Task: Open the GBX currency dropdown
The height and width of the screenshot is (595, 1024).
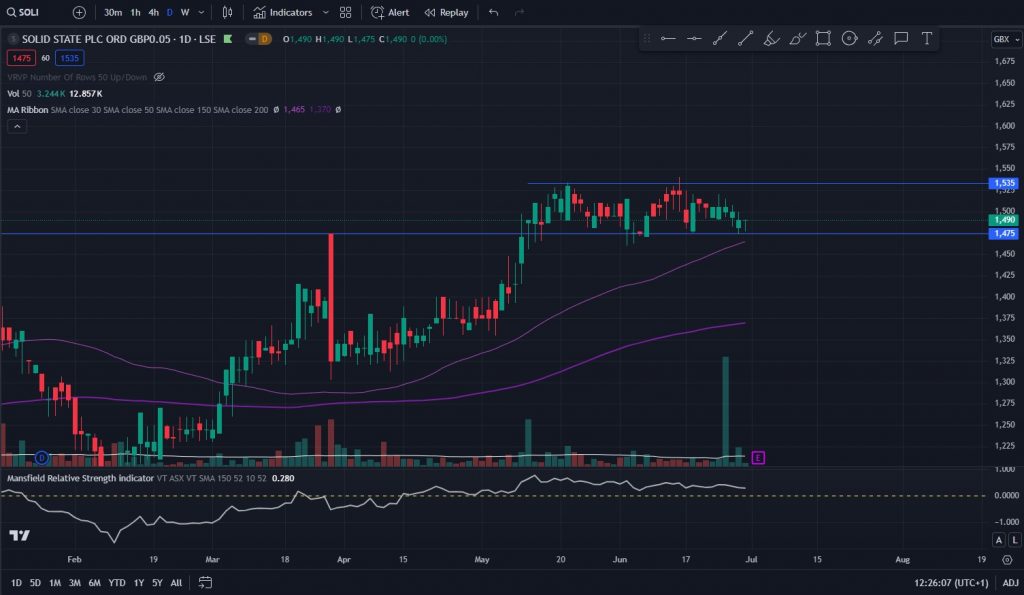Action: [x=1002, y=39]
